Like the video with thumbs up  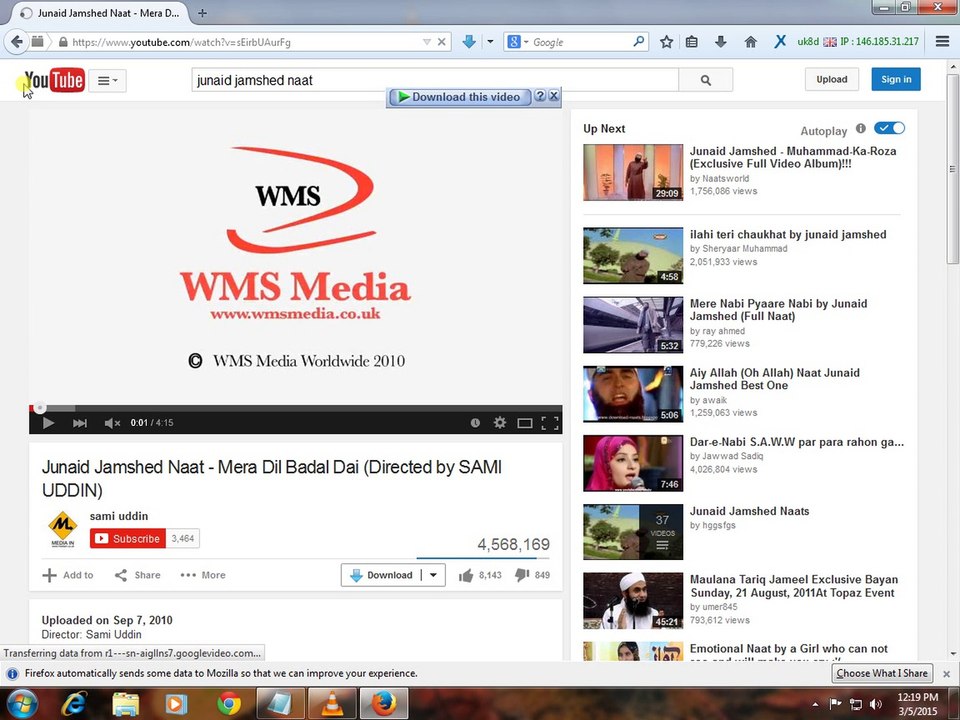click(x=480, y=575)
